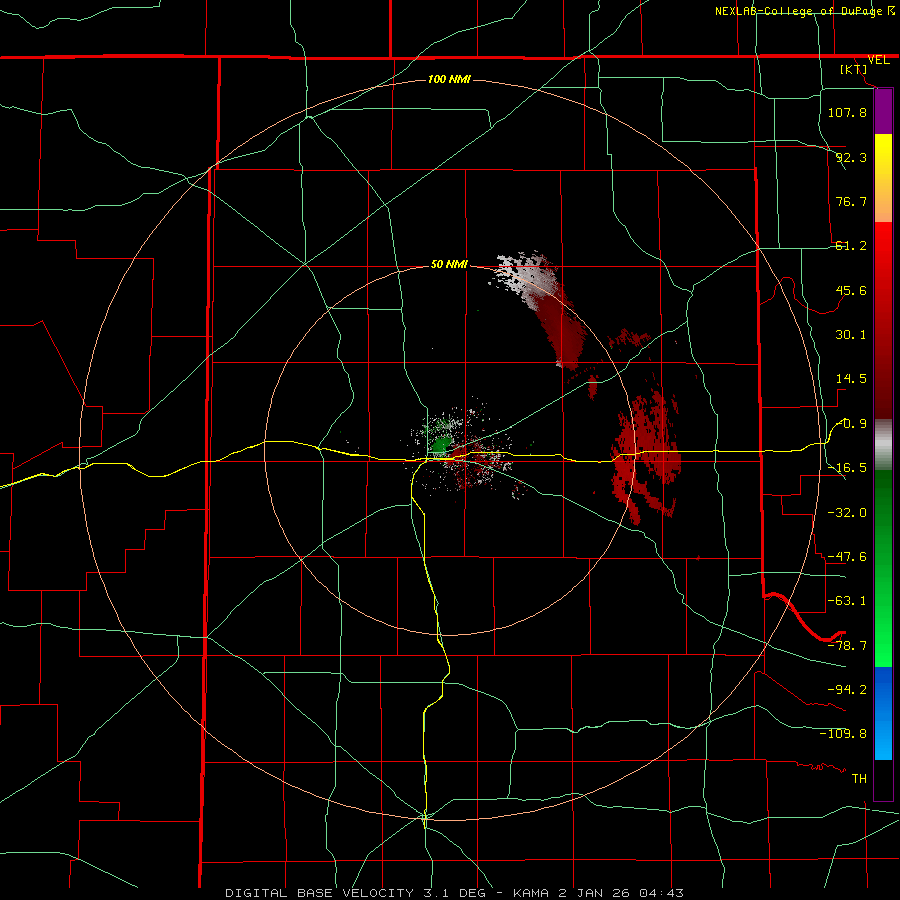Click the 76.7 velocity scale value

click(x=851, y=201)
